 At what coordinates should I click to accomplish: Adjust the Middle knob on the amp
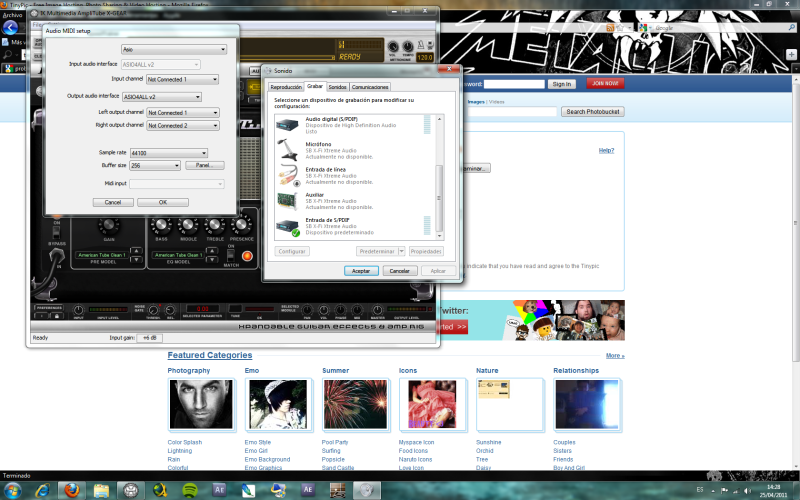(188, 224)
